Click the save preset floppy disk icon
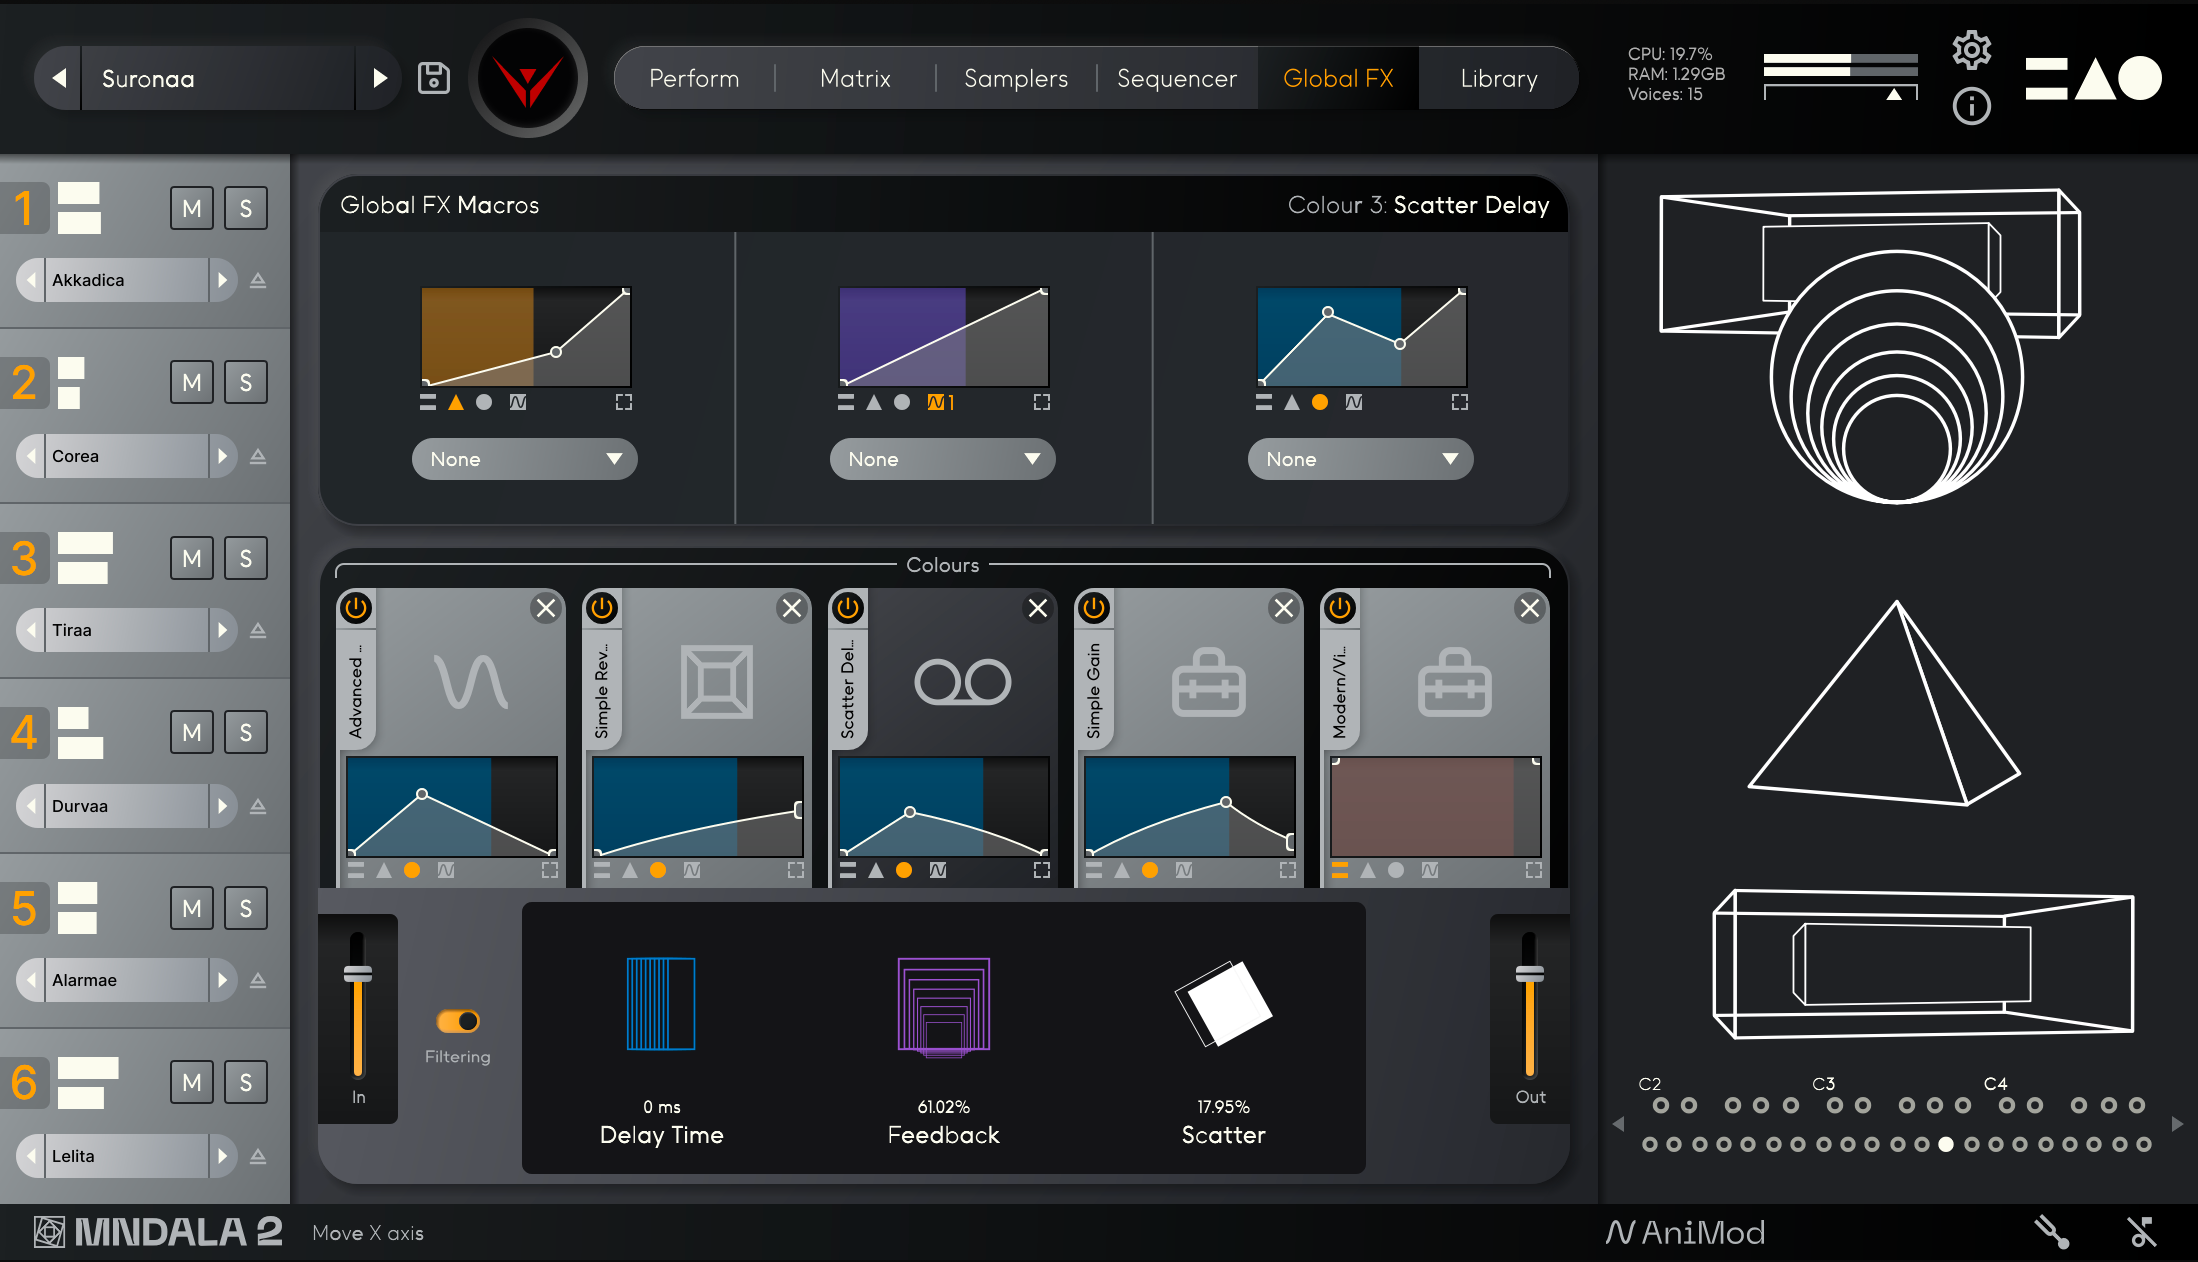Image resolution: width=2198 pixels, height=1262 pixels. 433,78
